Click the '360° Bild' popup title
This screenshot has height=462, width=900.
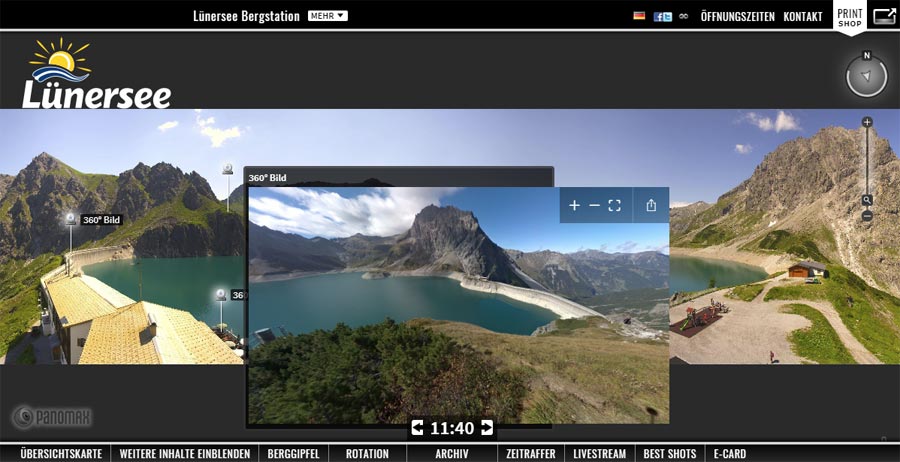[x=267, y=178]
